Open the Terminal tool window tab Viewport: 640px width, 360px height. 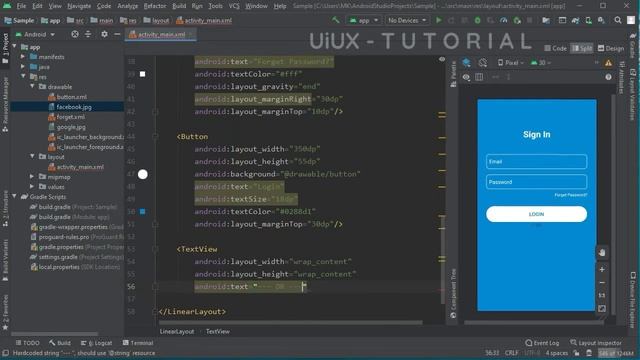[138, 343]
